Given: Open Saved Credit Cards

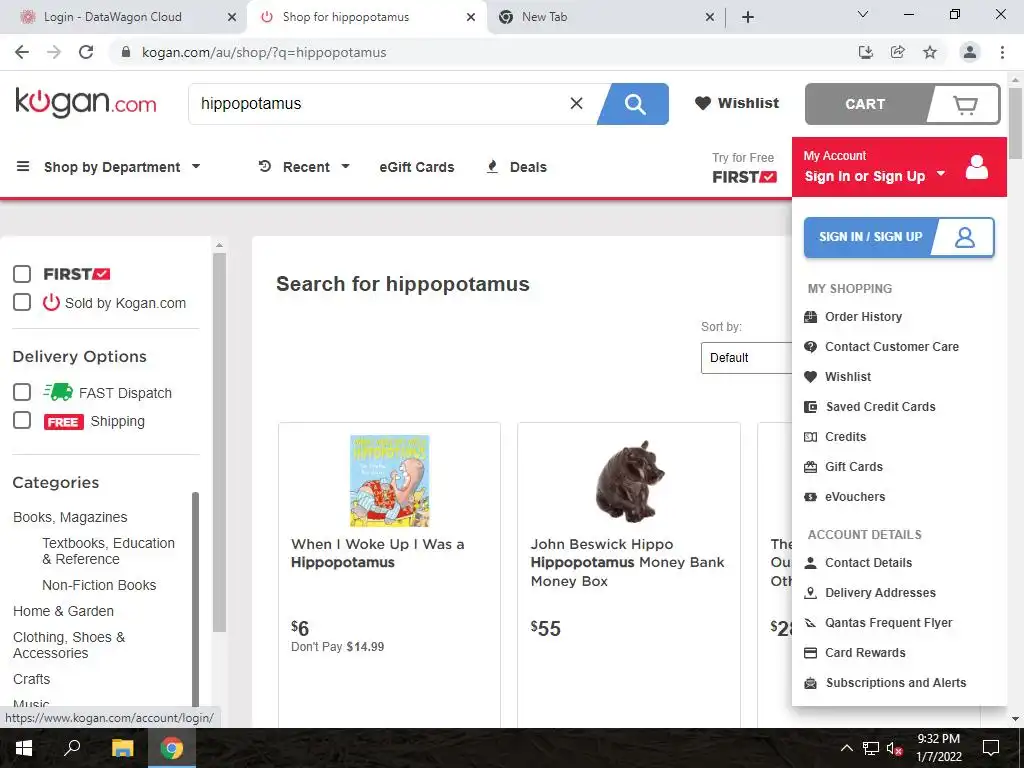Looking at the screenshot, I should pos(869,407).
